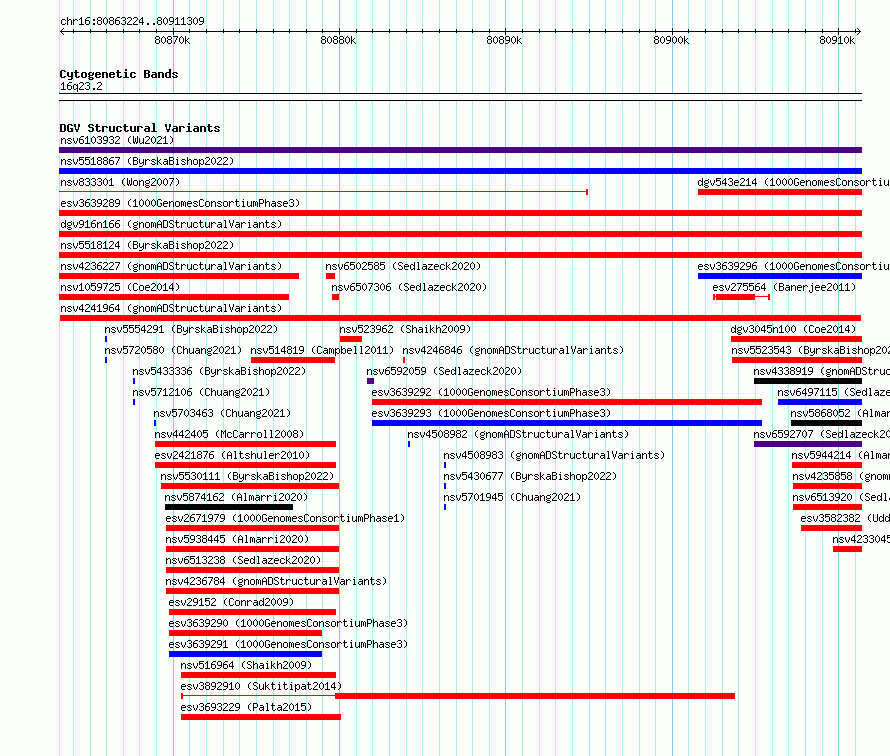Click nsv4246846 (gnomADStructuralVariants) label
The width and height of the screenshot is (890, 756).
click(x=513, y=350)
